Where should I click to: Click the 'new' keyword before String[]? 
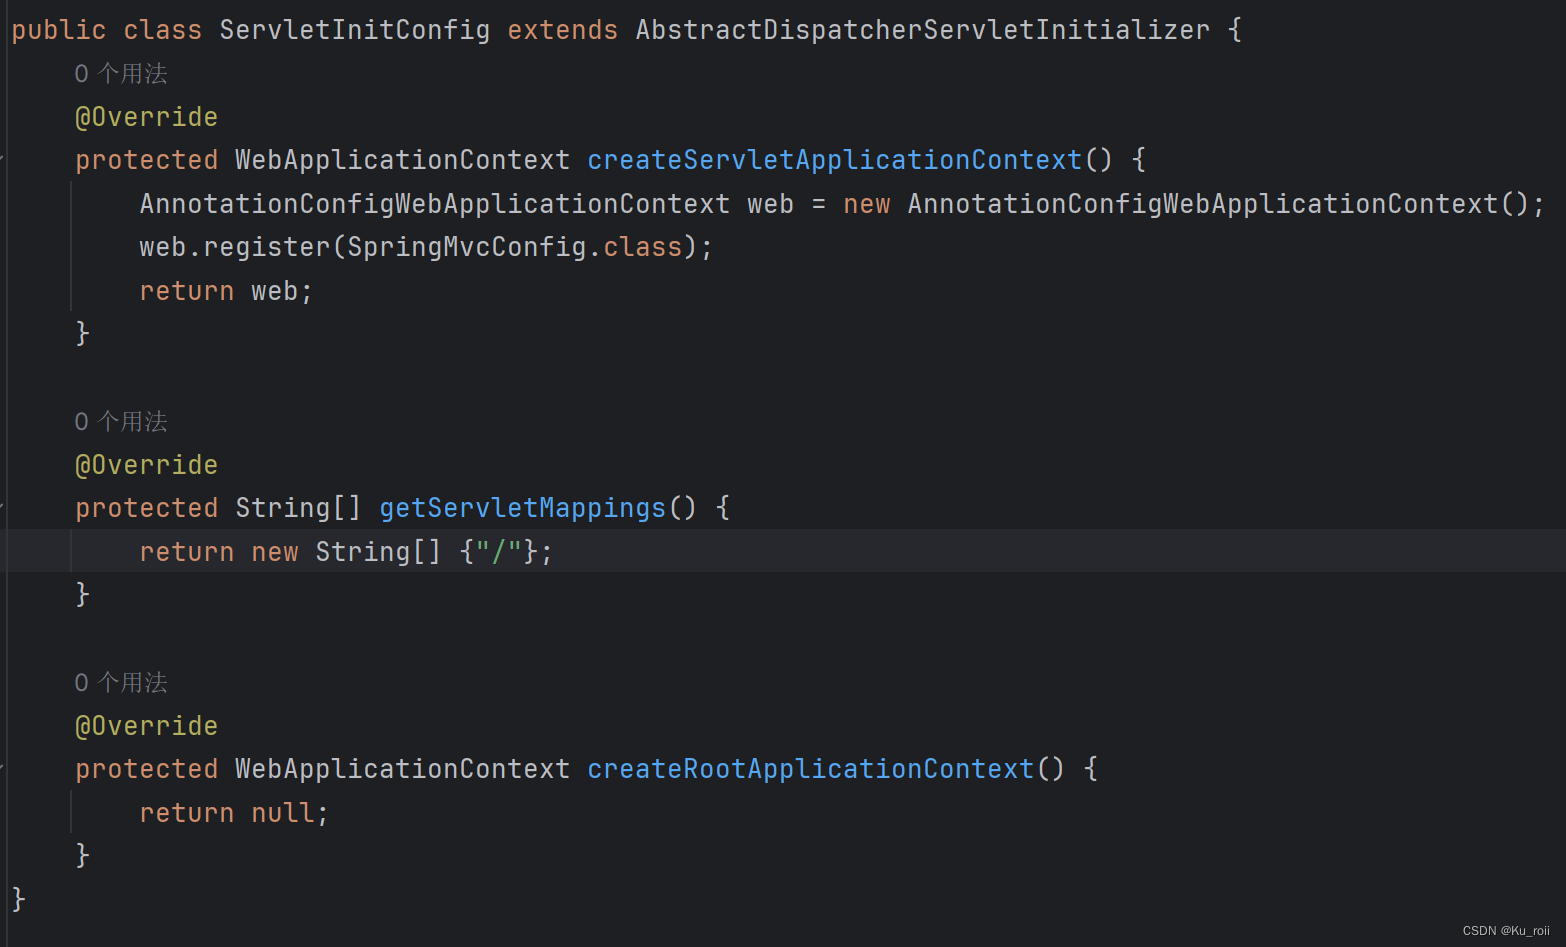(x=275, y=552)
